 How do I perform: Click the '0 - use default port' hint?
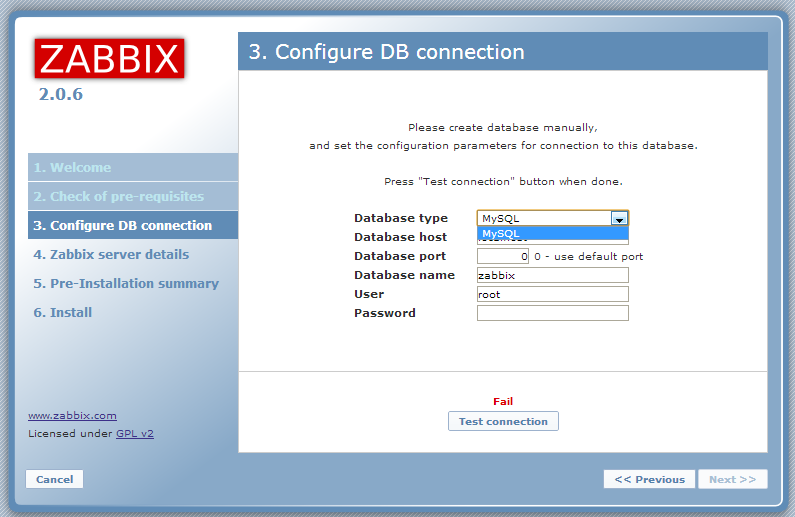tap(588, 256)
